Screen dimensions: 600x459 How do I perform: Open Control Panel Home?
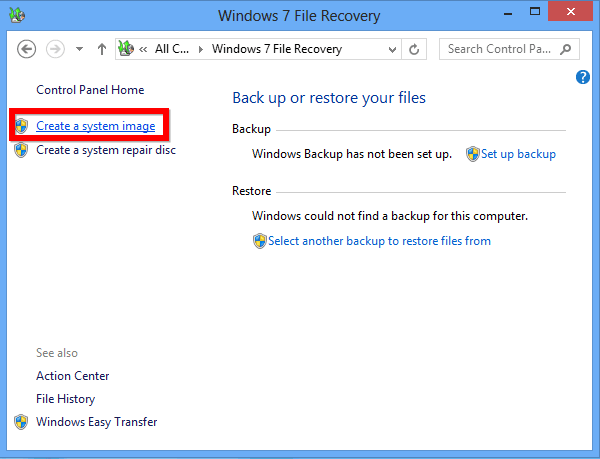pos(90,89)
